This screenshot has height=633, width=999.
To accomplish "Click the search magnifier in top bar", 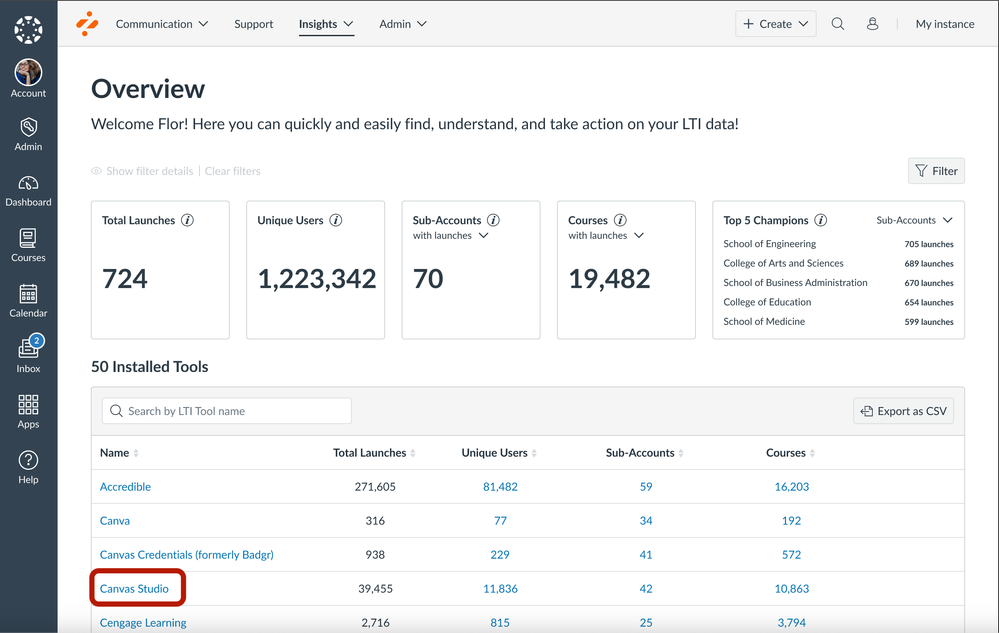I will [838, 24].
